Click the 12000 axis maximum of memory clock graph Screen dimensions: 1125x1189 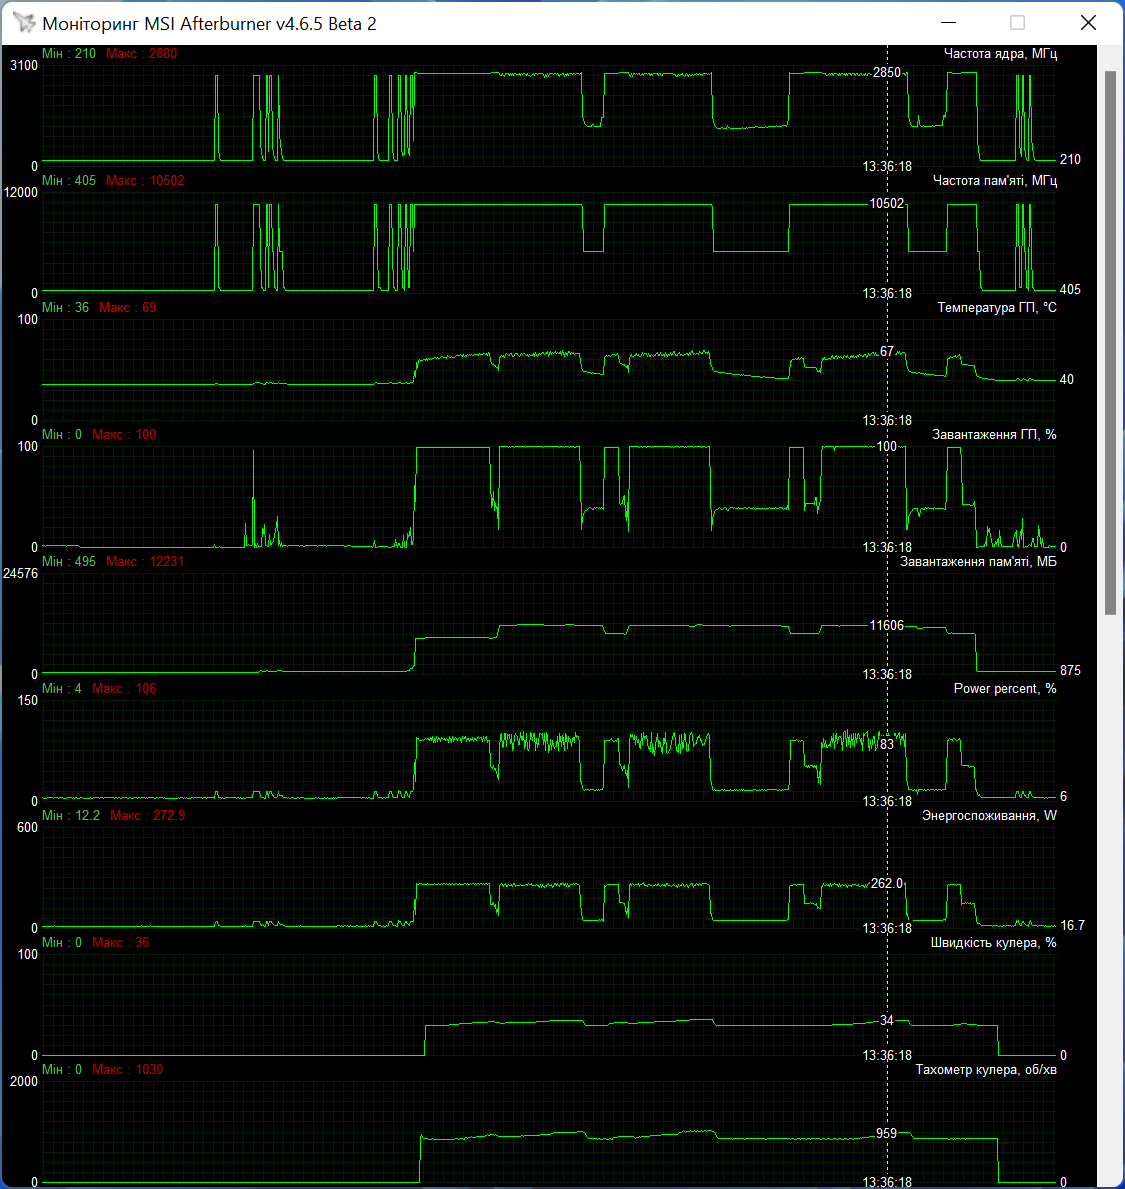pyautogui.click(x=20, y=193)
